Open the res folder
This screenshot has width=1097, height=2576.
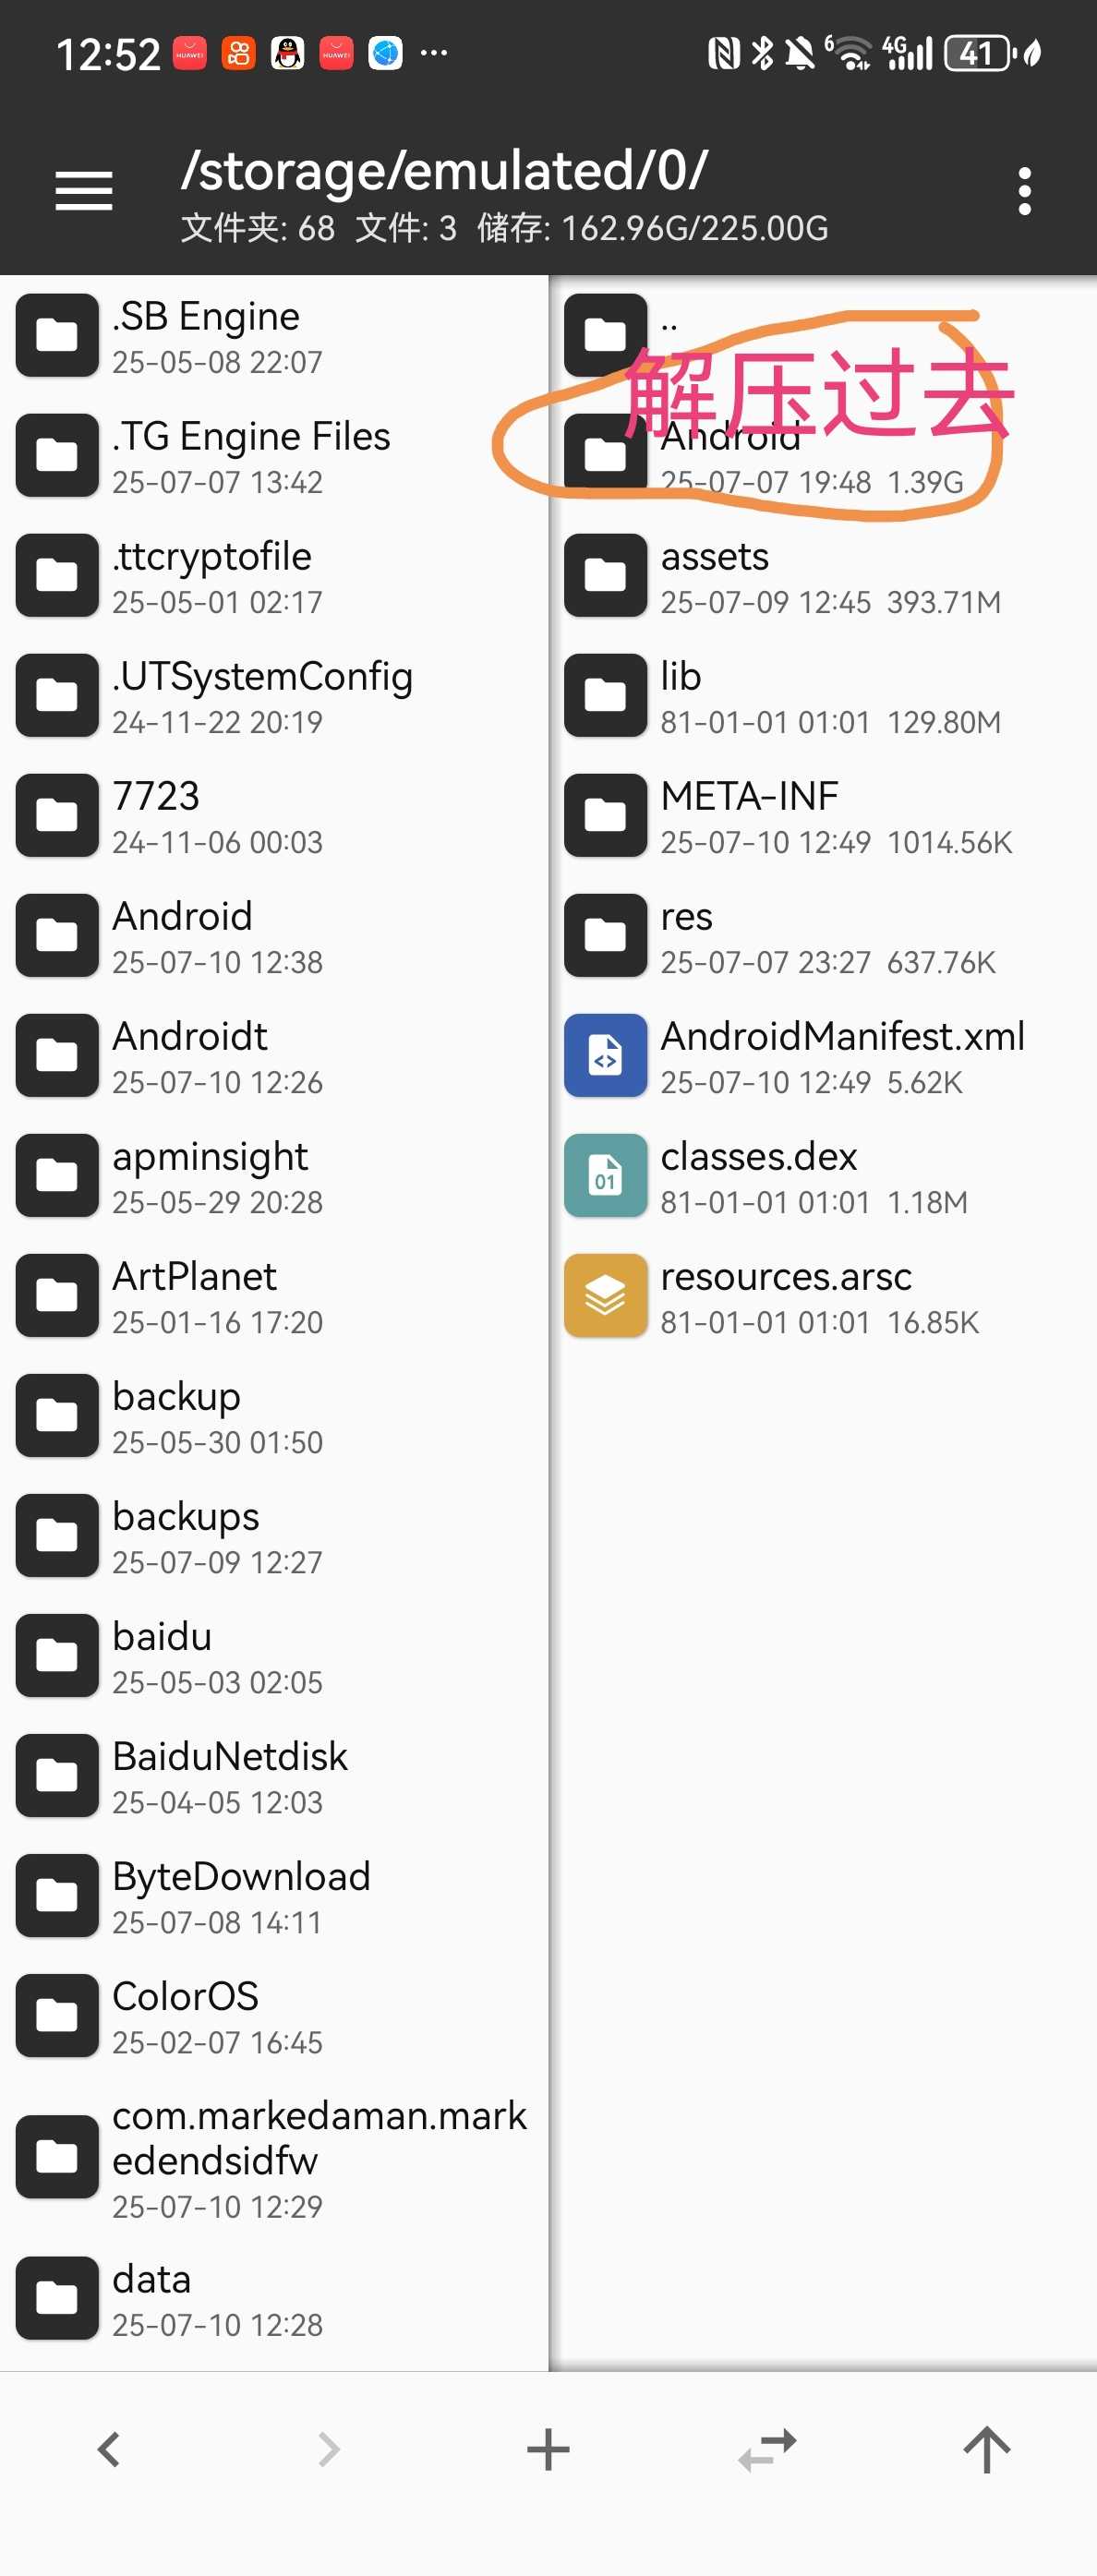pyautogui.click(x=822, y=935)
